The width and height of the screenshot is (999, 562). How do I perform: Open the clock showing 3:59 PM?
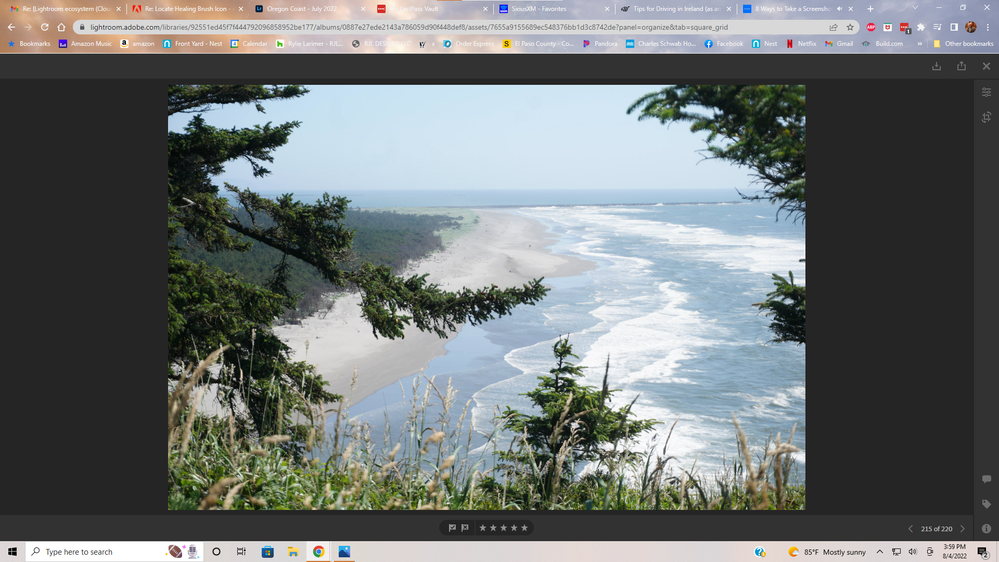[954, 552]
